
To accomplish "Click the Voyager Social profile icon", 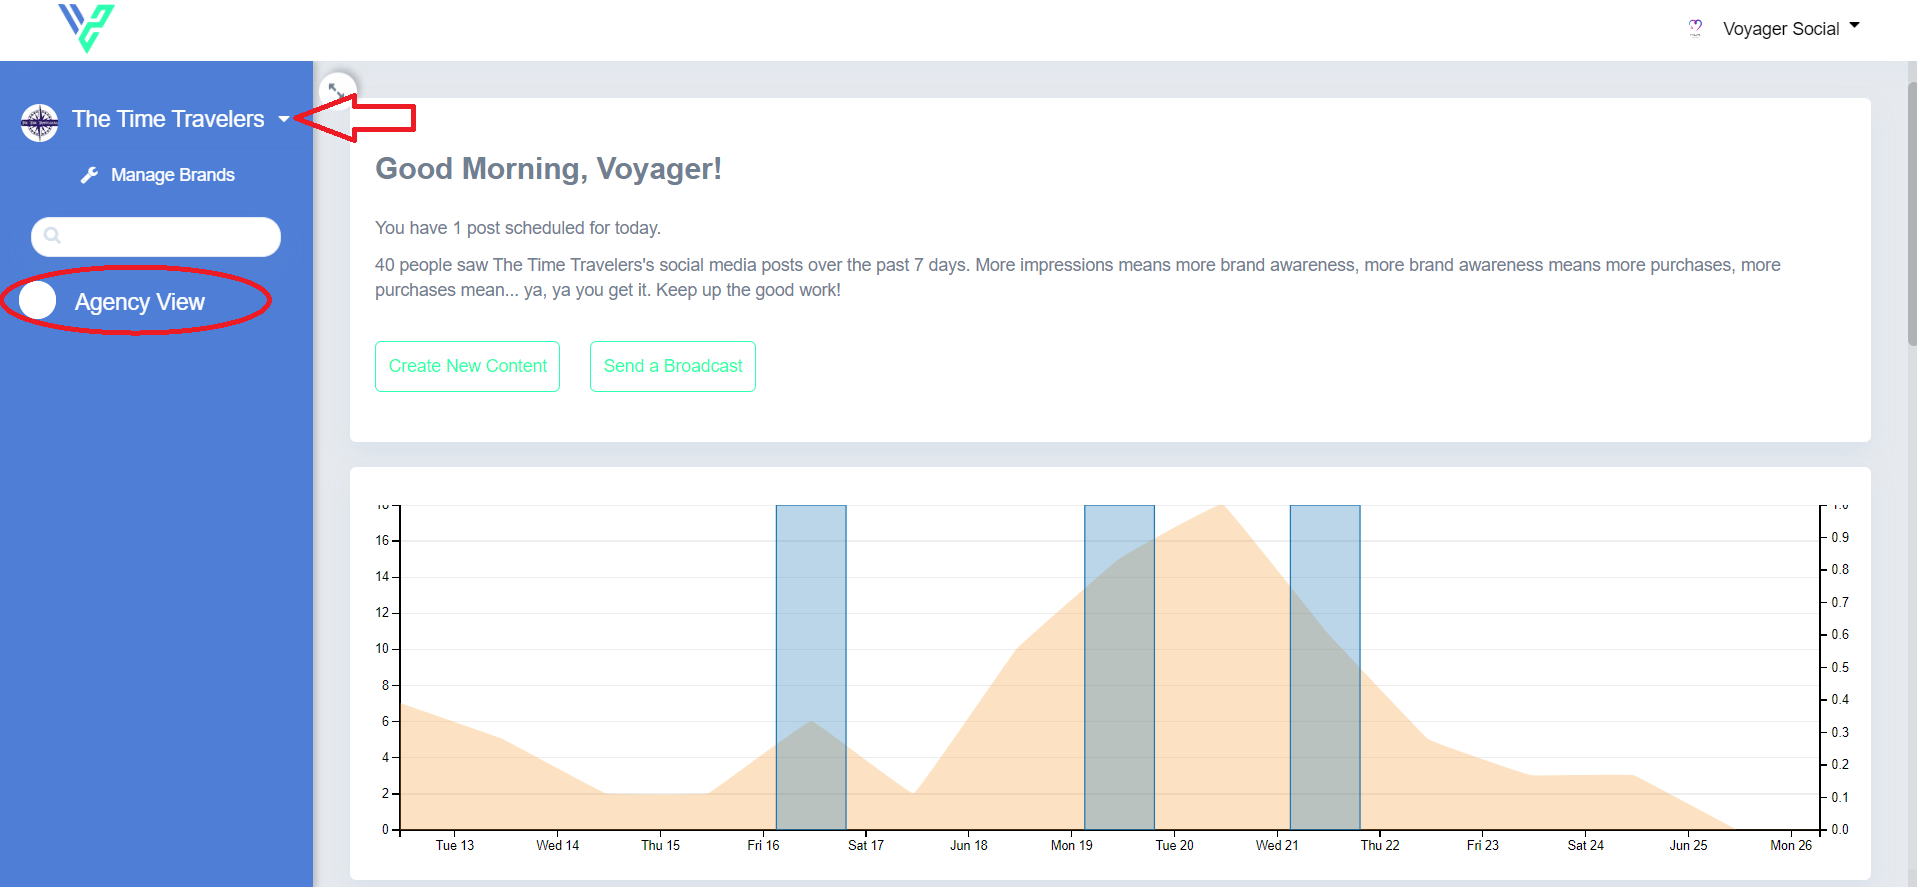I will coord(1695,28).
